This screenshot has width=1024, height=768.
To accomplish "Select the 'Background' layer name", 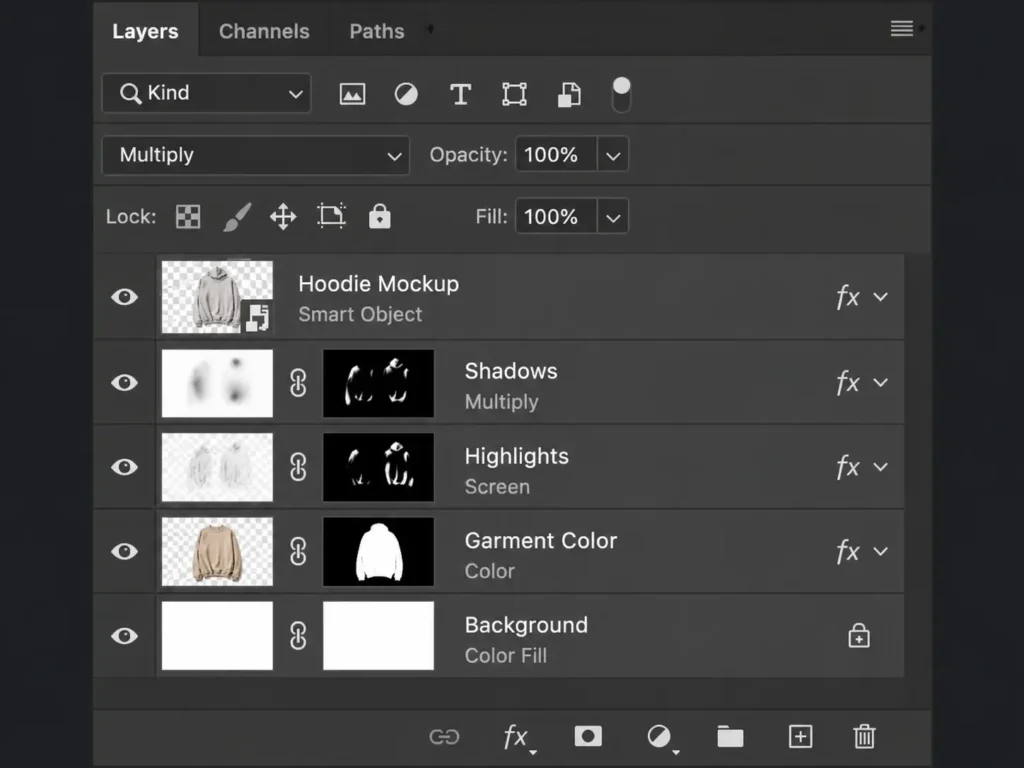I will click(x=526, y=625).
